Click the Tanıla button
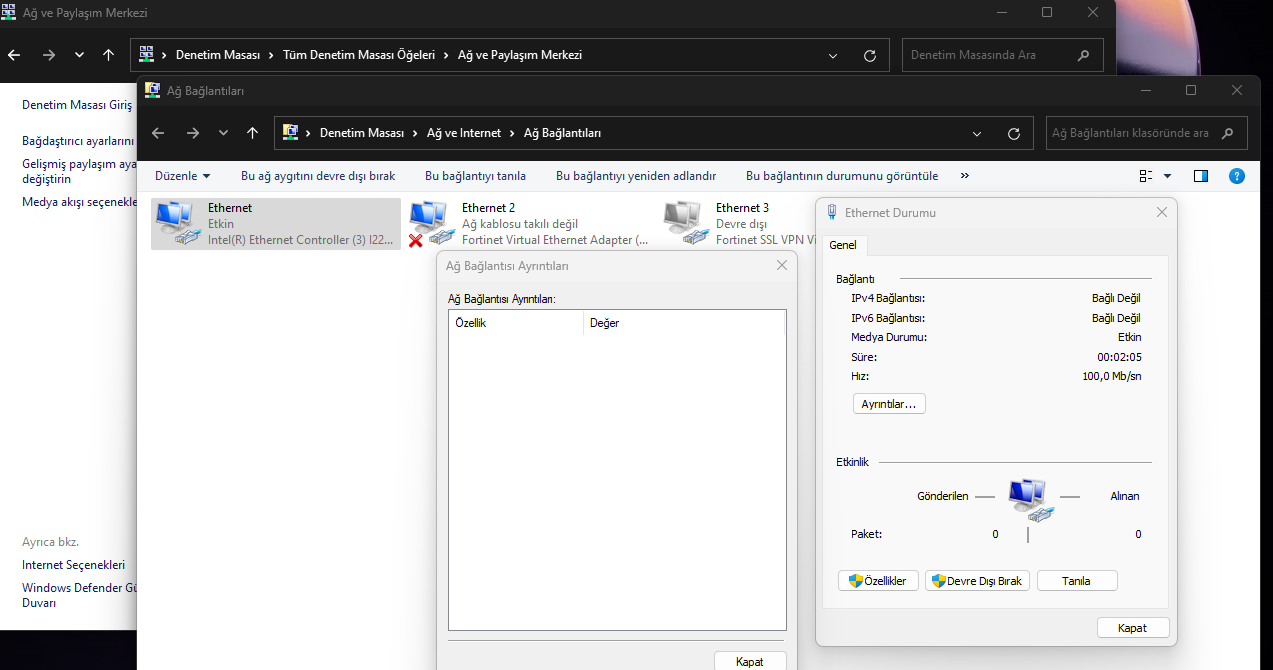 [1077, 581]
